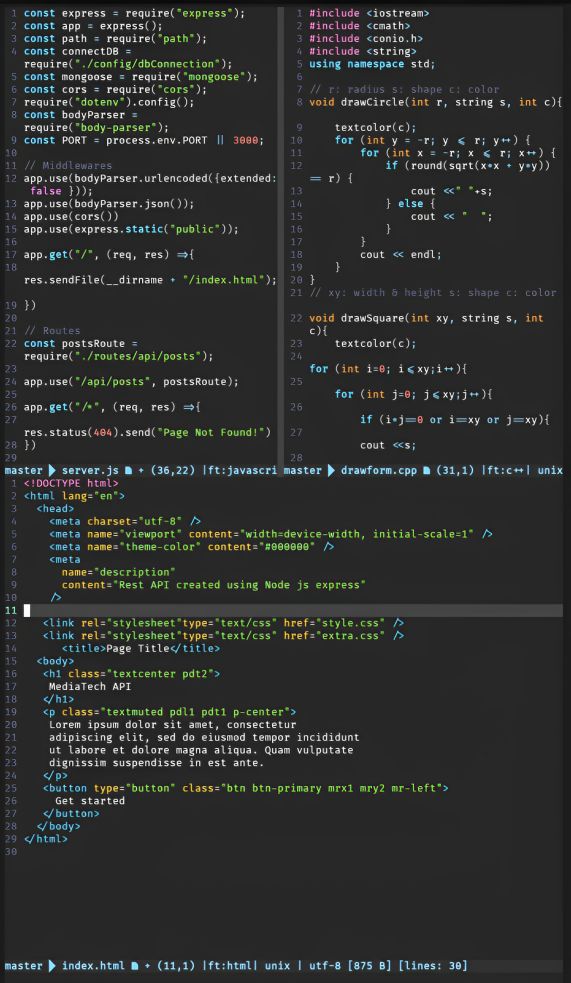Click 'master' in the drawform.cpp status line
This screenshot has height=983, width=571.
(x=303, y=470)
